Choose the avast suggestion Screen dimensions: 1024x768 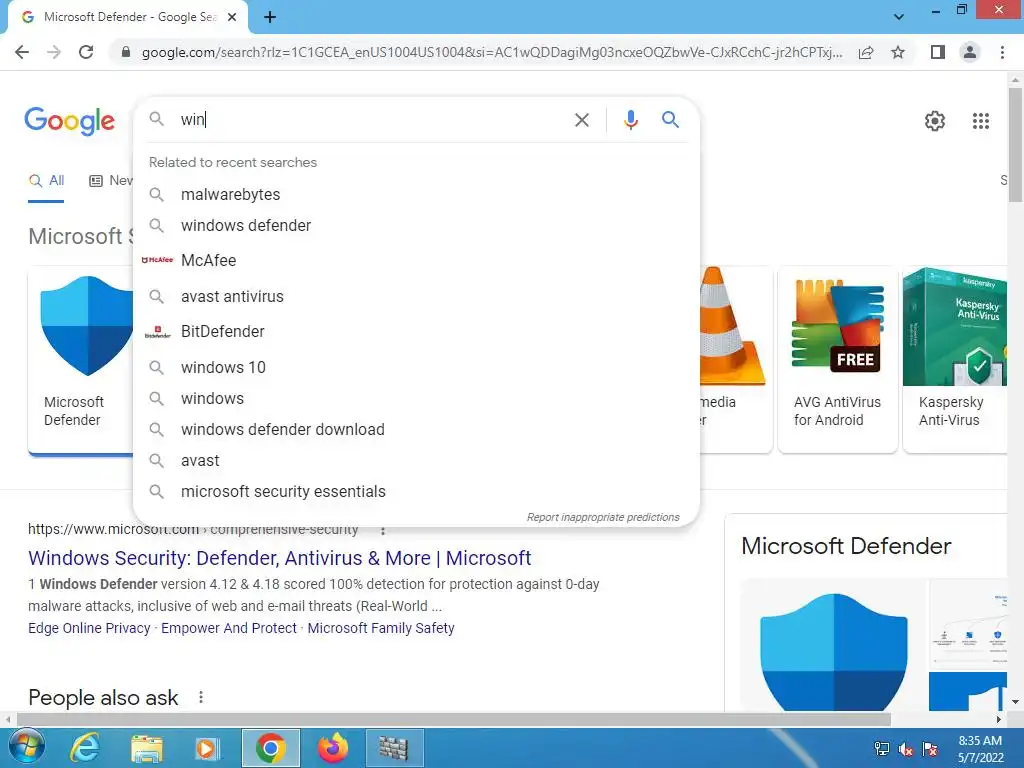click(x=416, y=460)
